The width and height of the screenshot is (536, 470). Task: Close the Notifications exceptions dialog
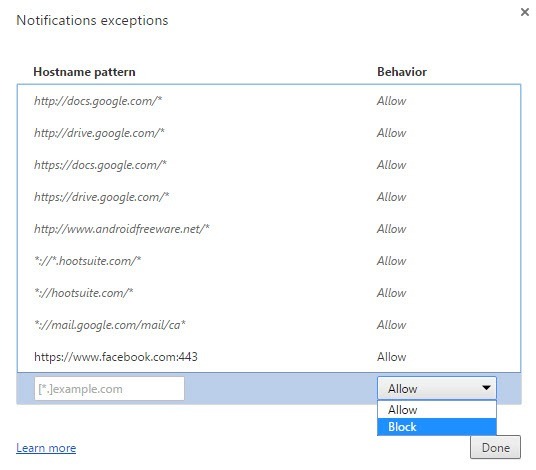pos(524,12)
